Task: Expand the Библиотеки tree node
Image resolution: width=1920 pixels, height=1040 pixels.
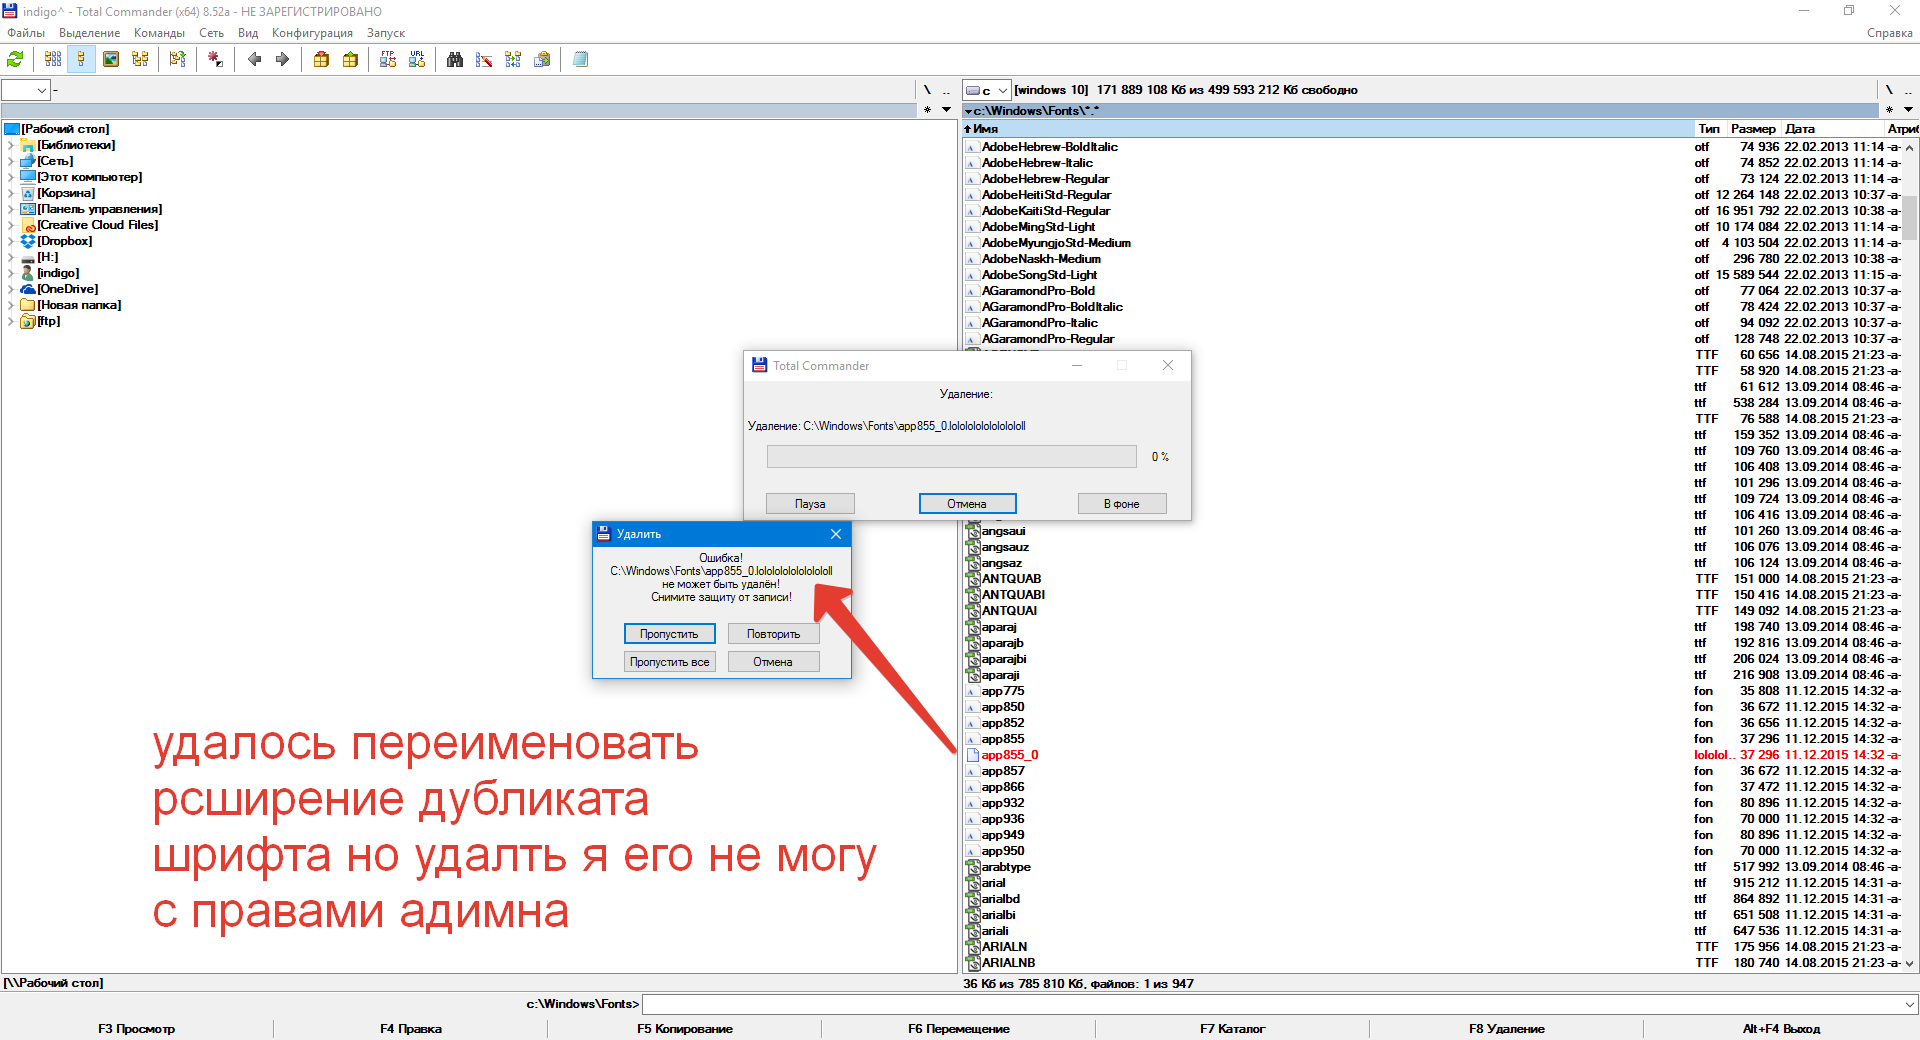Action: pos(11,145)
